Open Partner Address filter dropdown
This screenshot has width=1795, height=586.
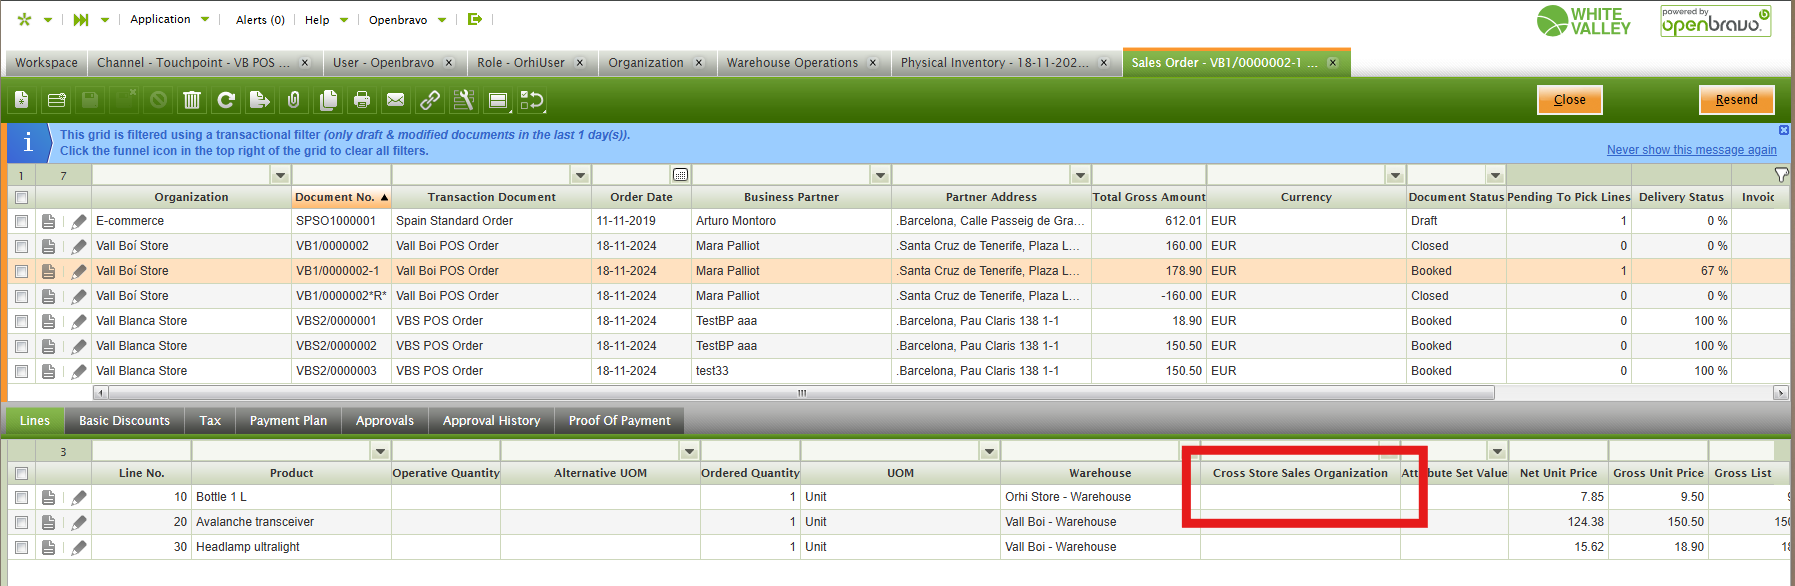(1080, 175)
